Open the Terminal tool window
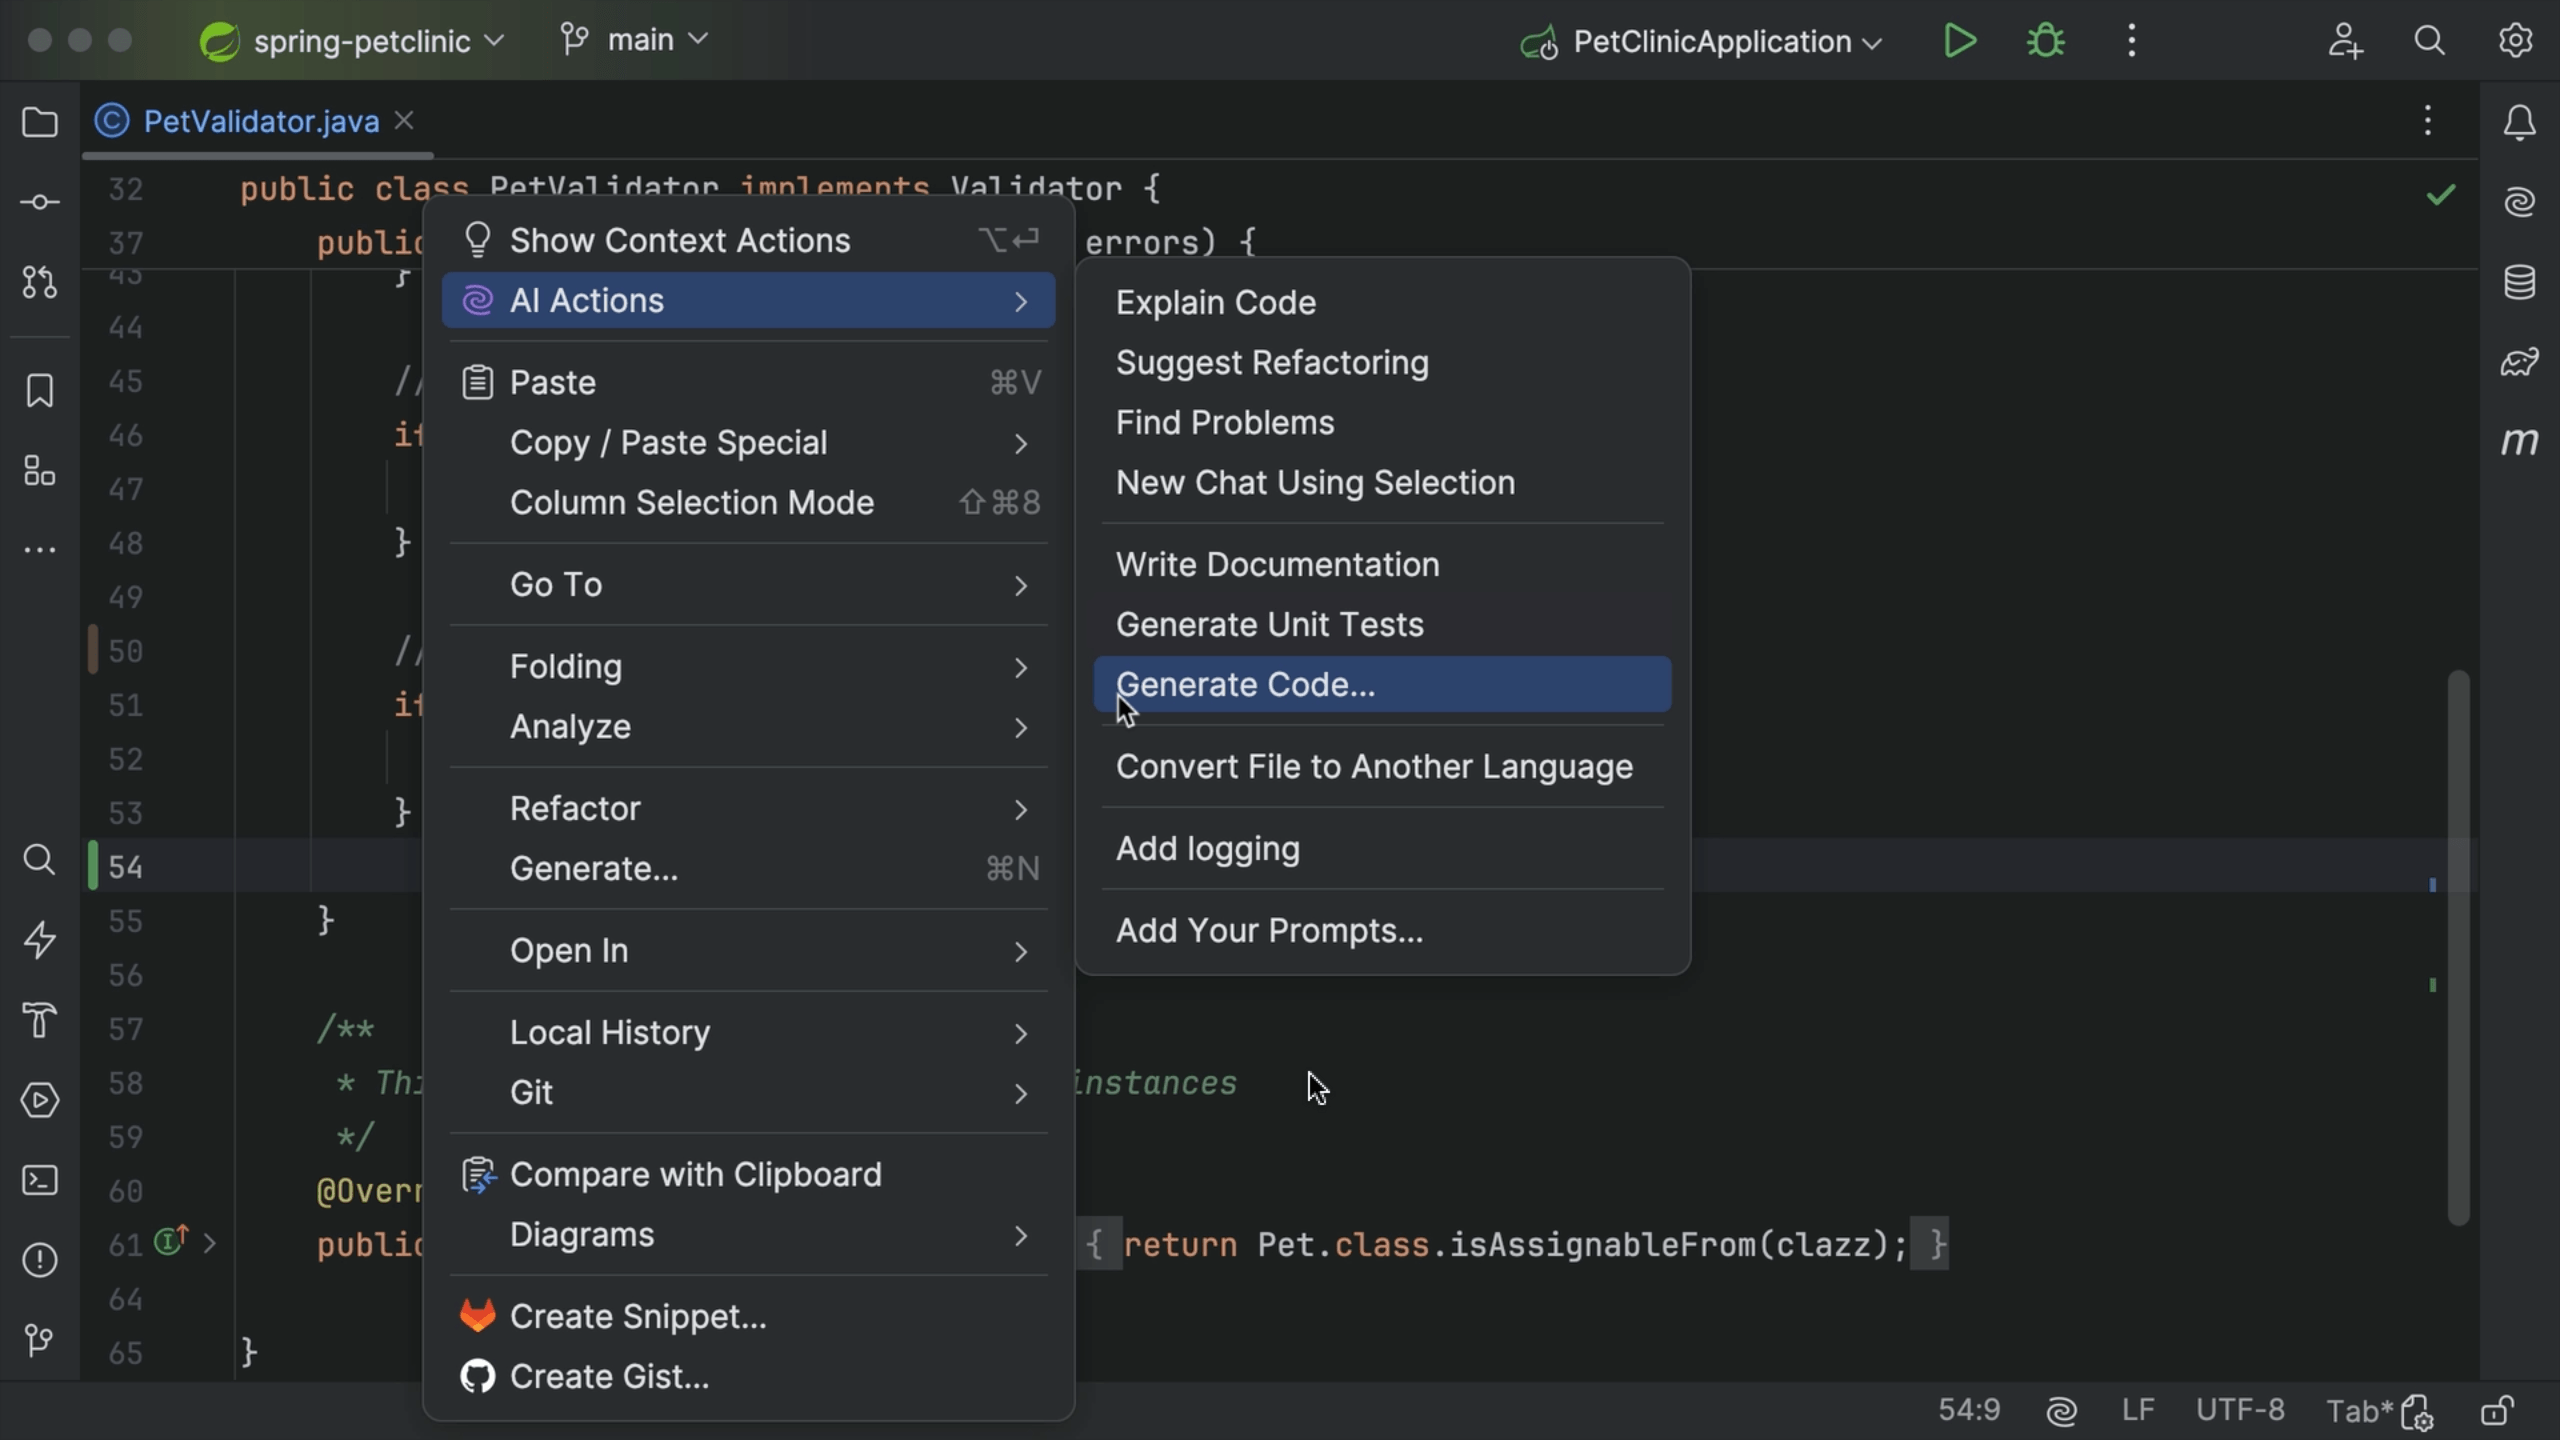 tap(38, 1180)
